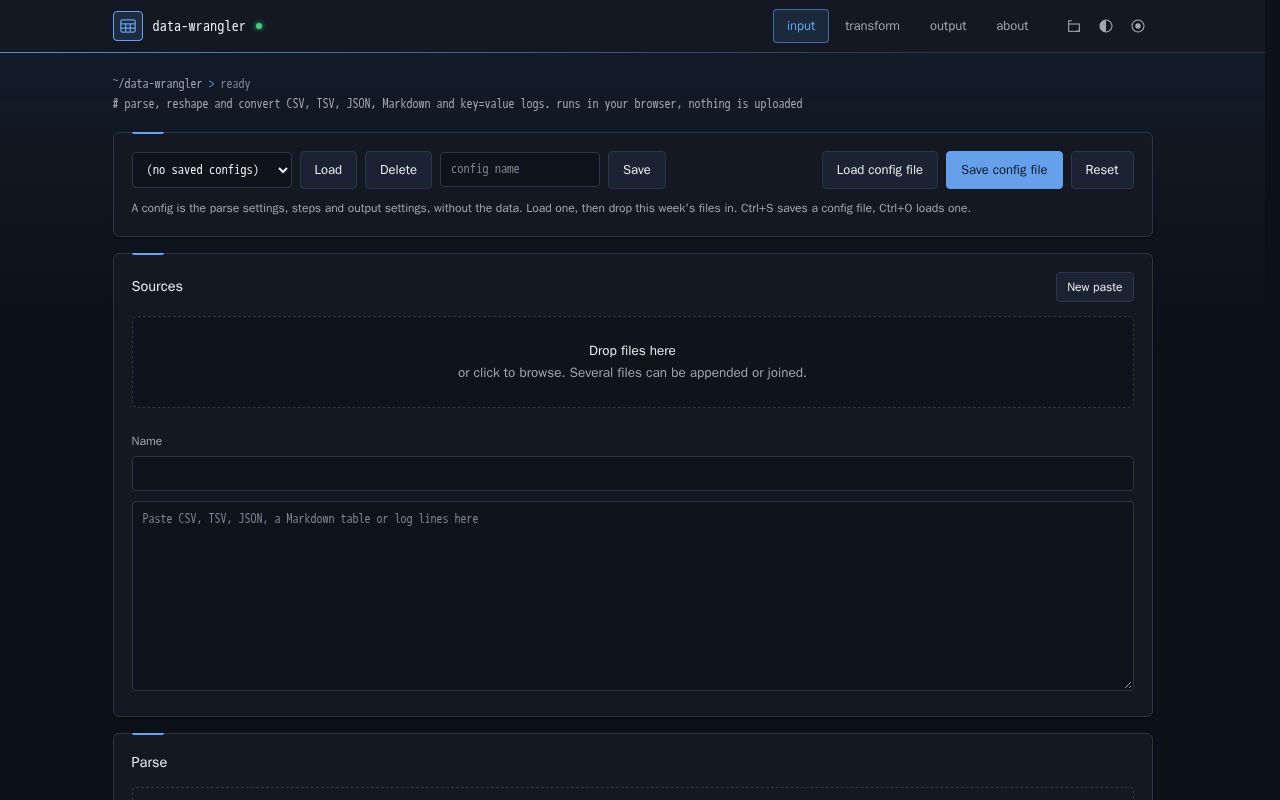Focus the source Name input field

pyautogui.click(x=633, y=474)
